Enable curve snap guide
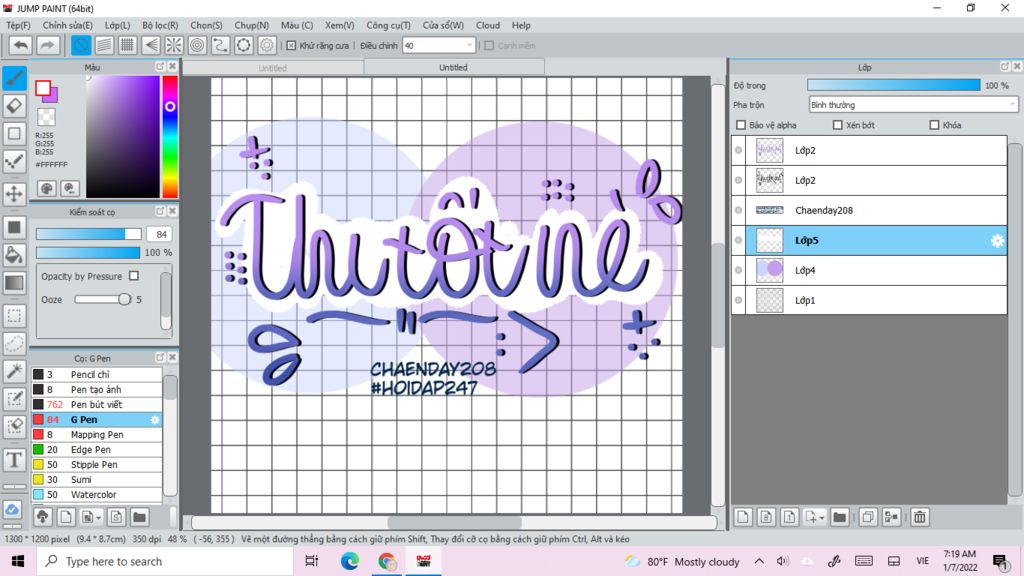1024x576 pixels. click(220, 45)
